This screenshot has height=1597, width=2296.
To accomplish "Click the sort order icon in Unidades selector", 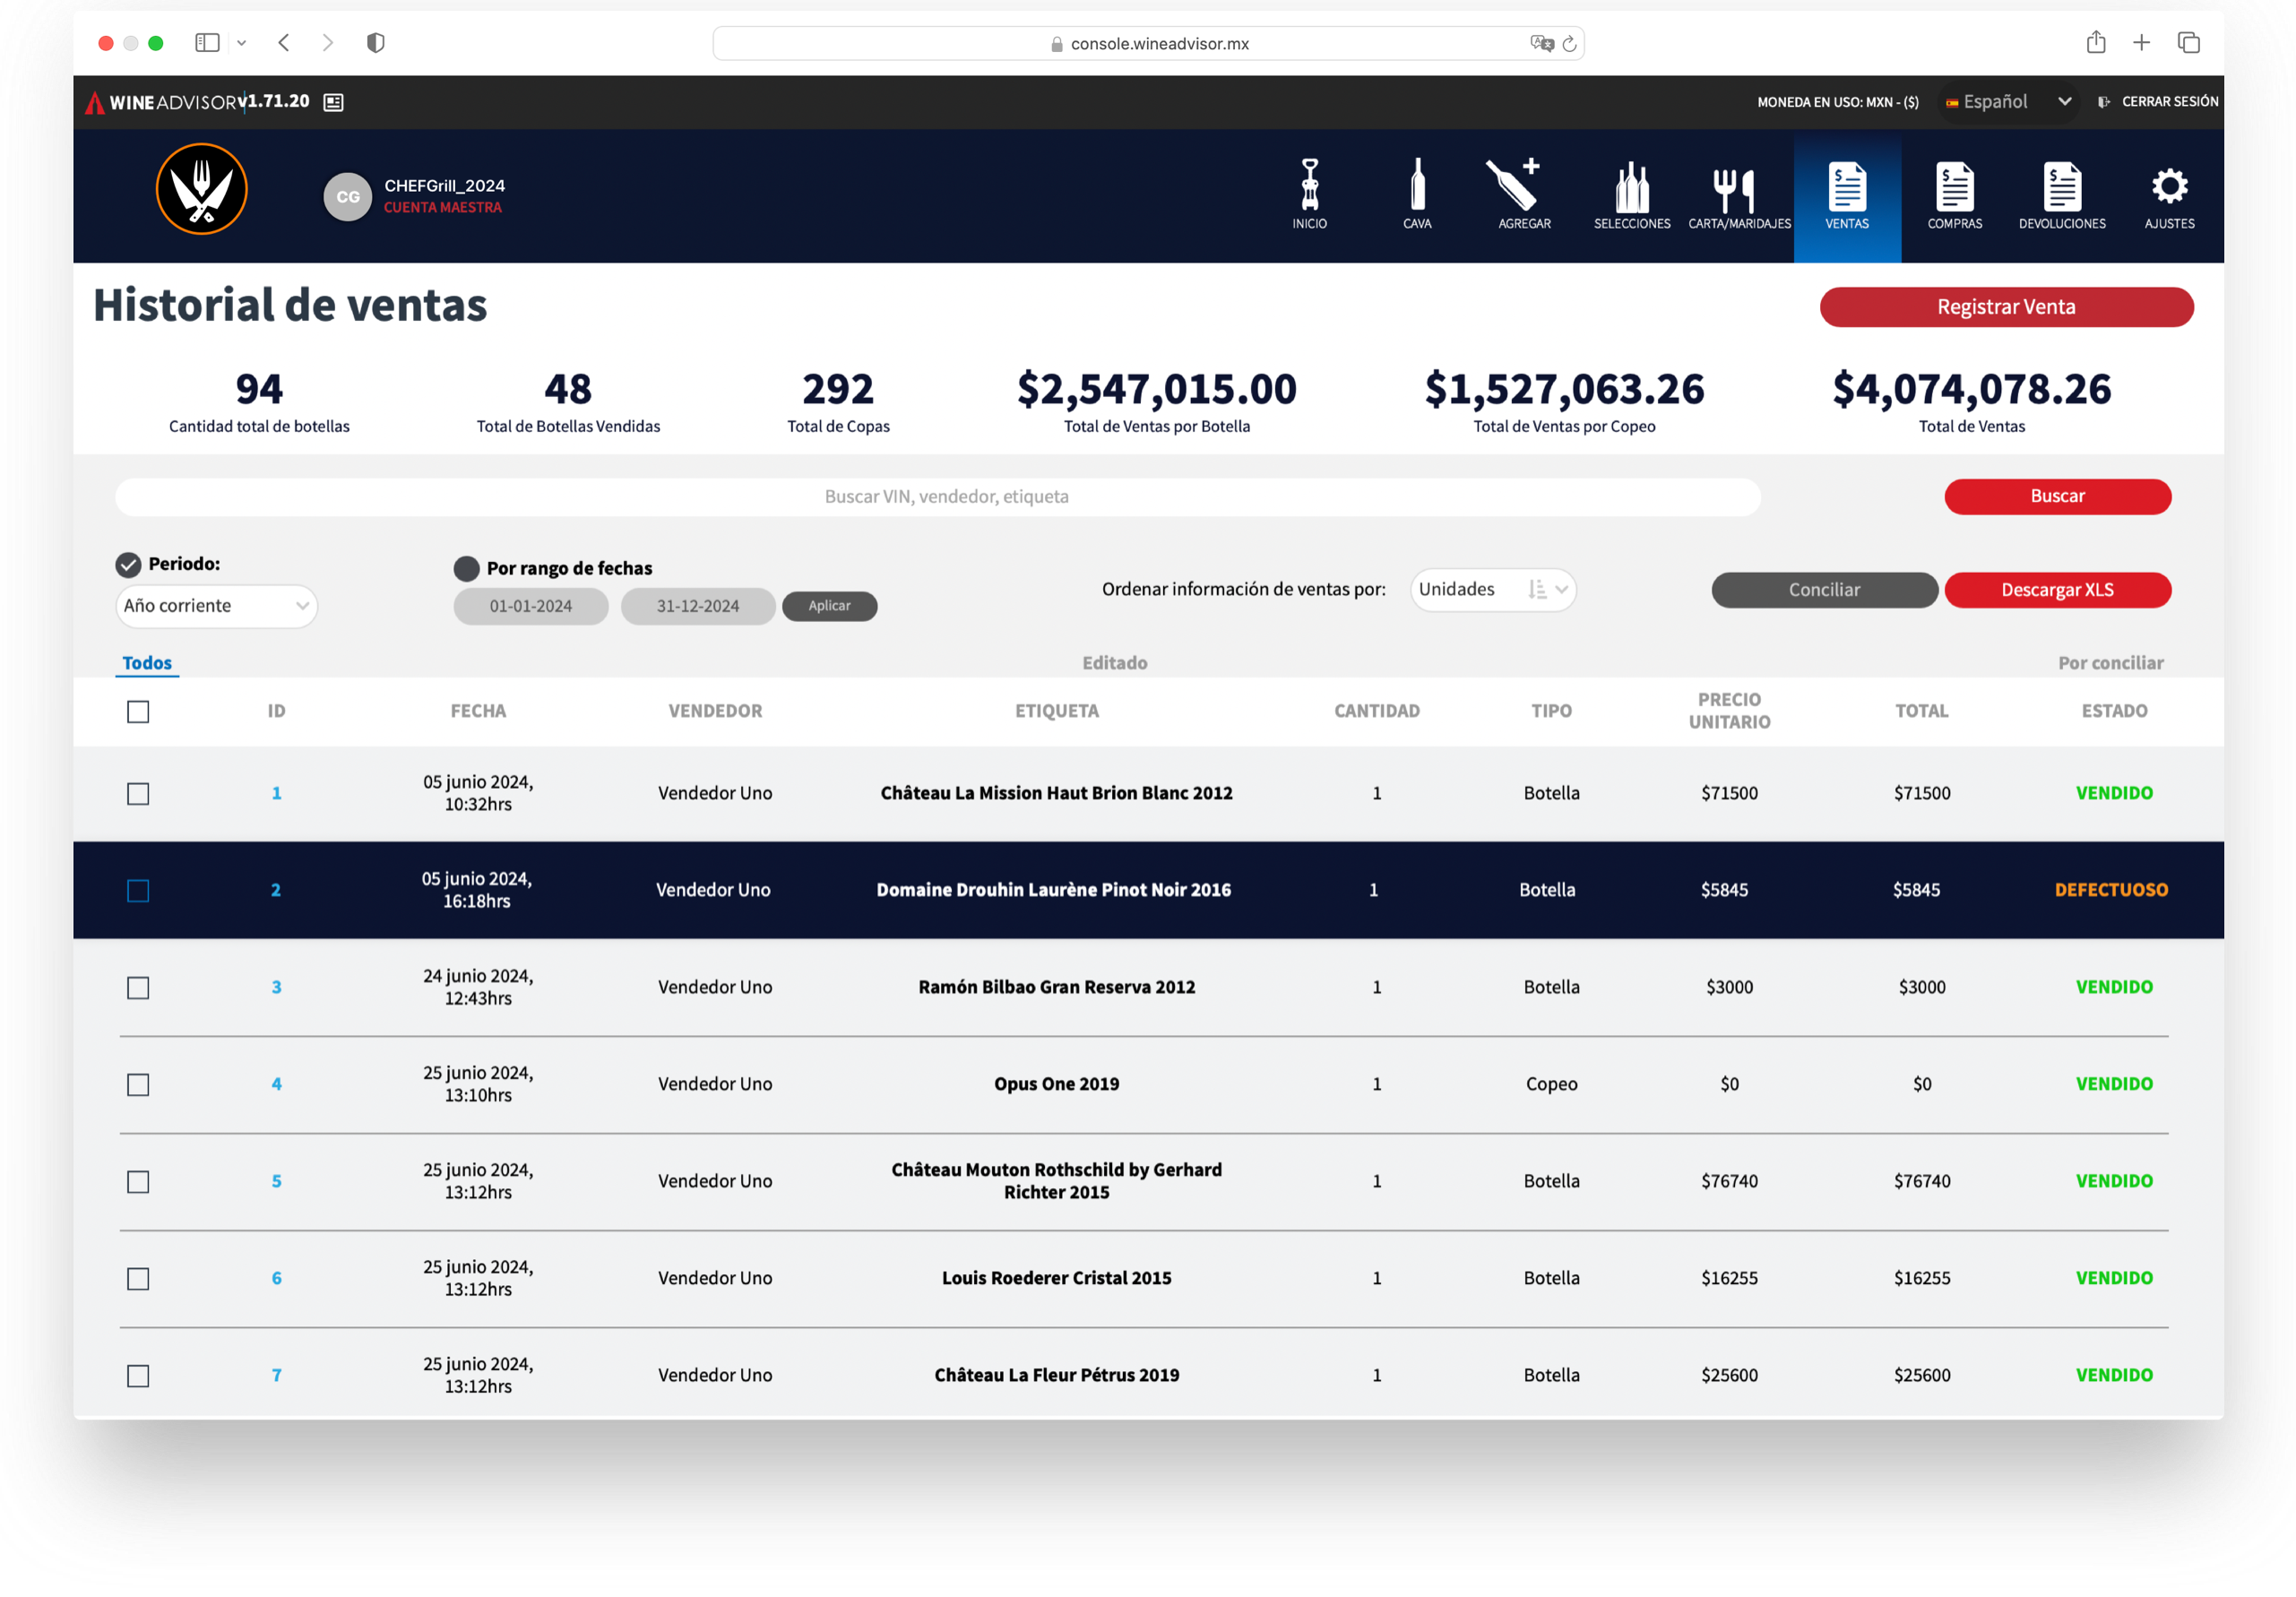I will tap(1537, 590).
